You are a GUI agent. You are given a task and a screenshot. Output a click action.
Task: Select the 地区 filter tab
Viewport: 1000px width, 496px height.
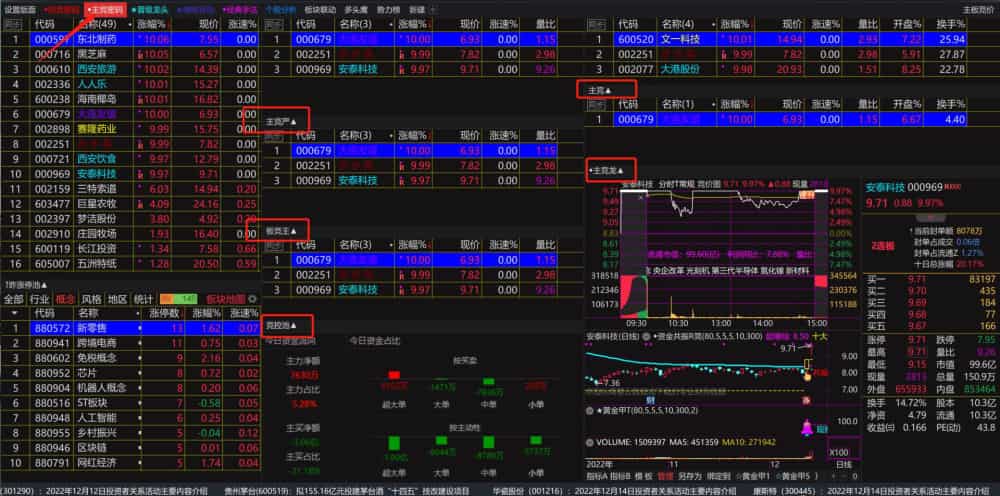point(117,299)
